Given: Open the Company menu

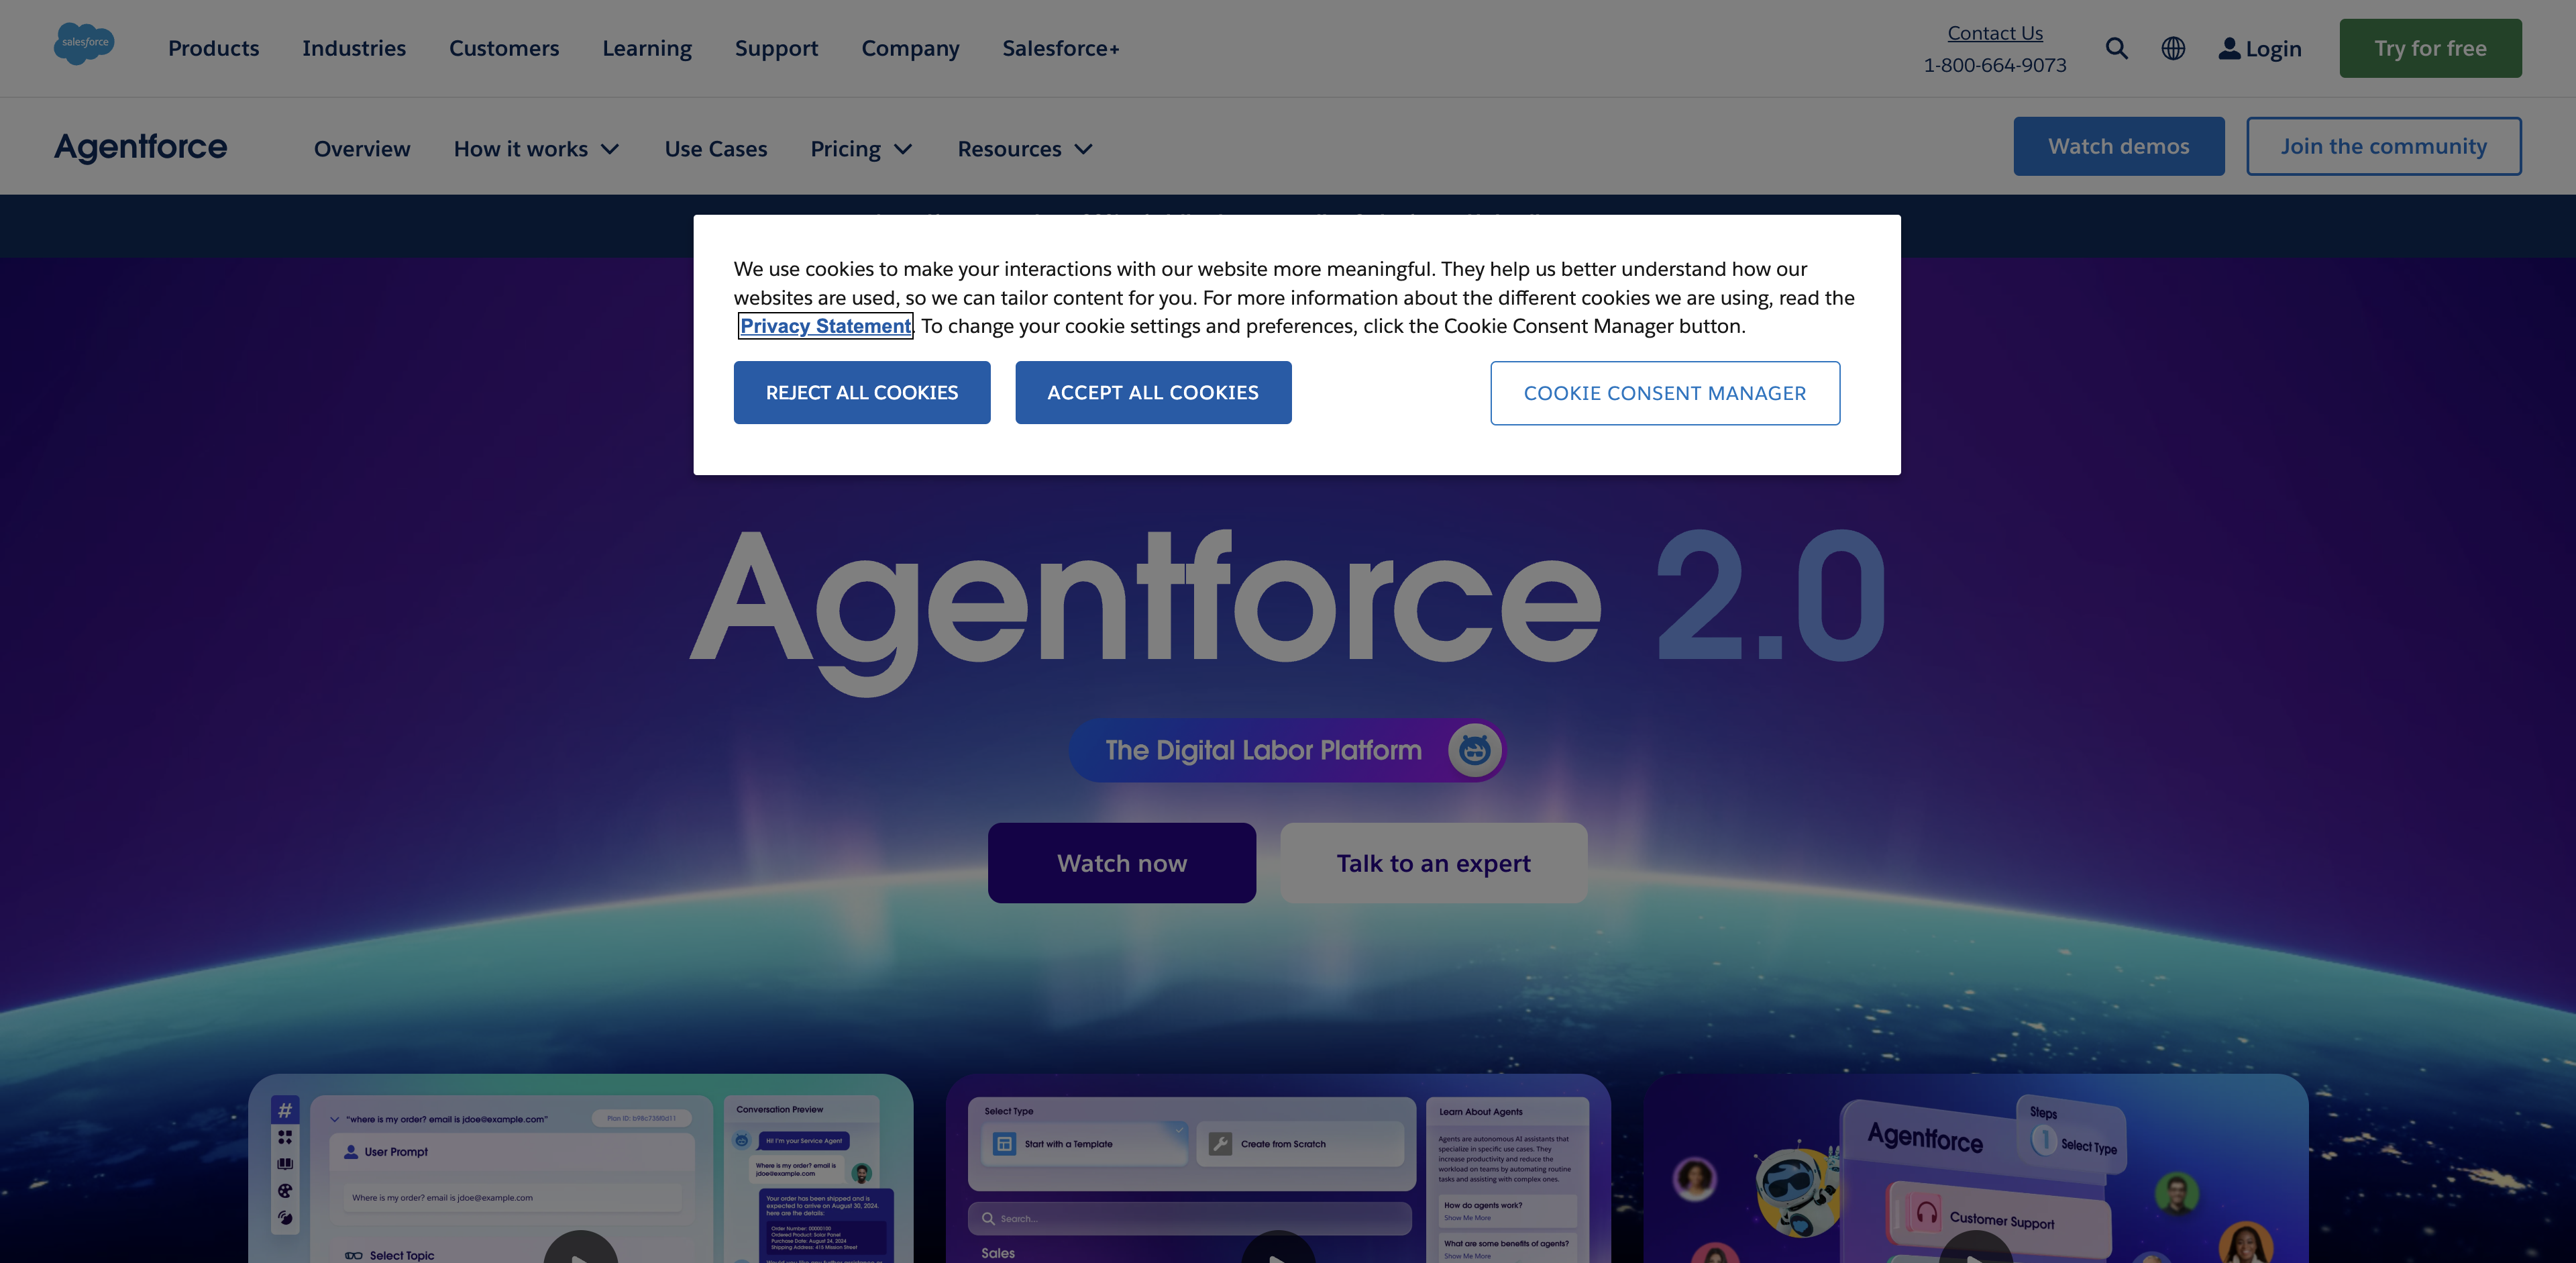Looking at the screenshot, I should [910, 48].
